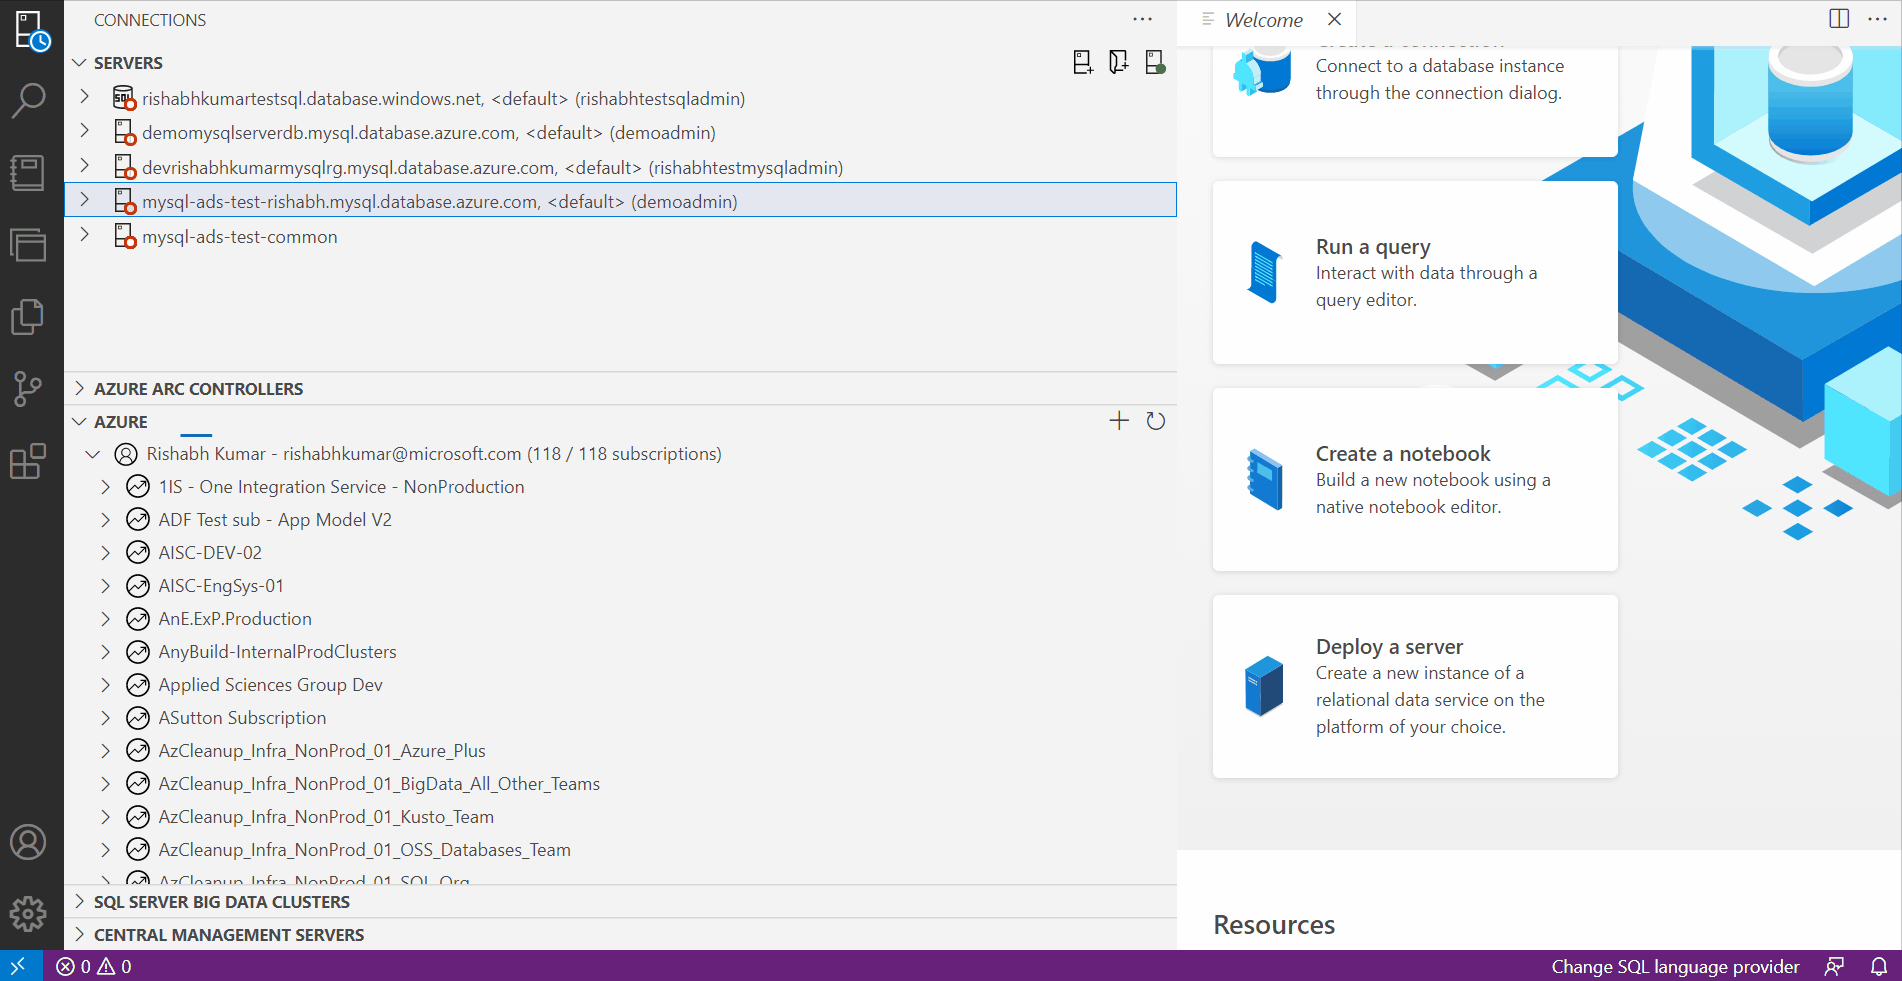This screenshot has height=981, width=1902.
Task: Expand AZURE ARC CONTROLLERS section
Action: coord(80,388)
